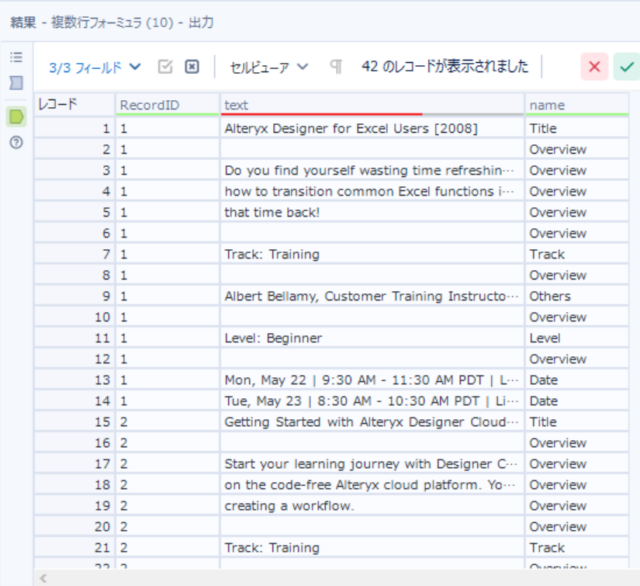Select the name cell Level in row 11
640x586 pixels.
577,338
